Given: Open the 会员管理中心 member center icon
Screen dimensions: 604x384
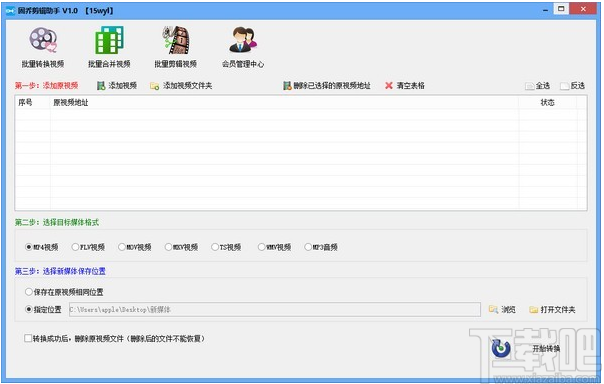Looking at the screenshot, I should (x=243, y=39).
